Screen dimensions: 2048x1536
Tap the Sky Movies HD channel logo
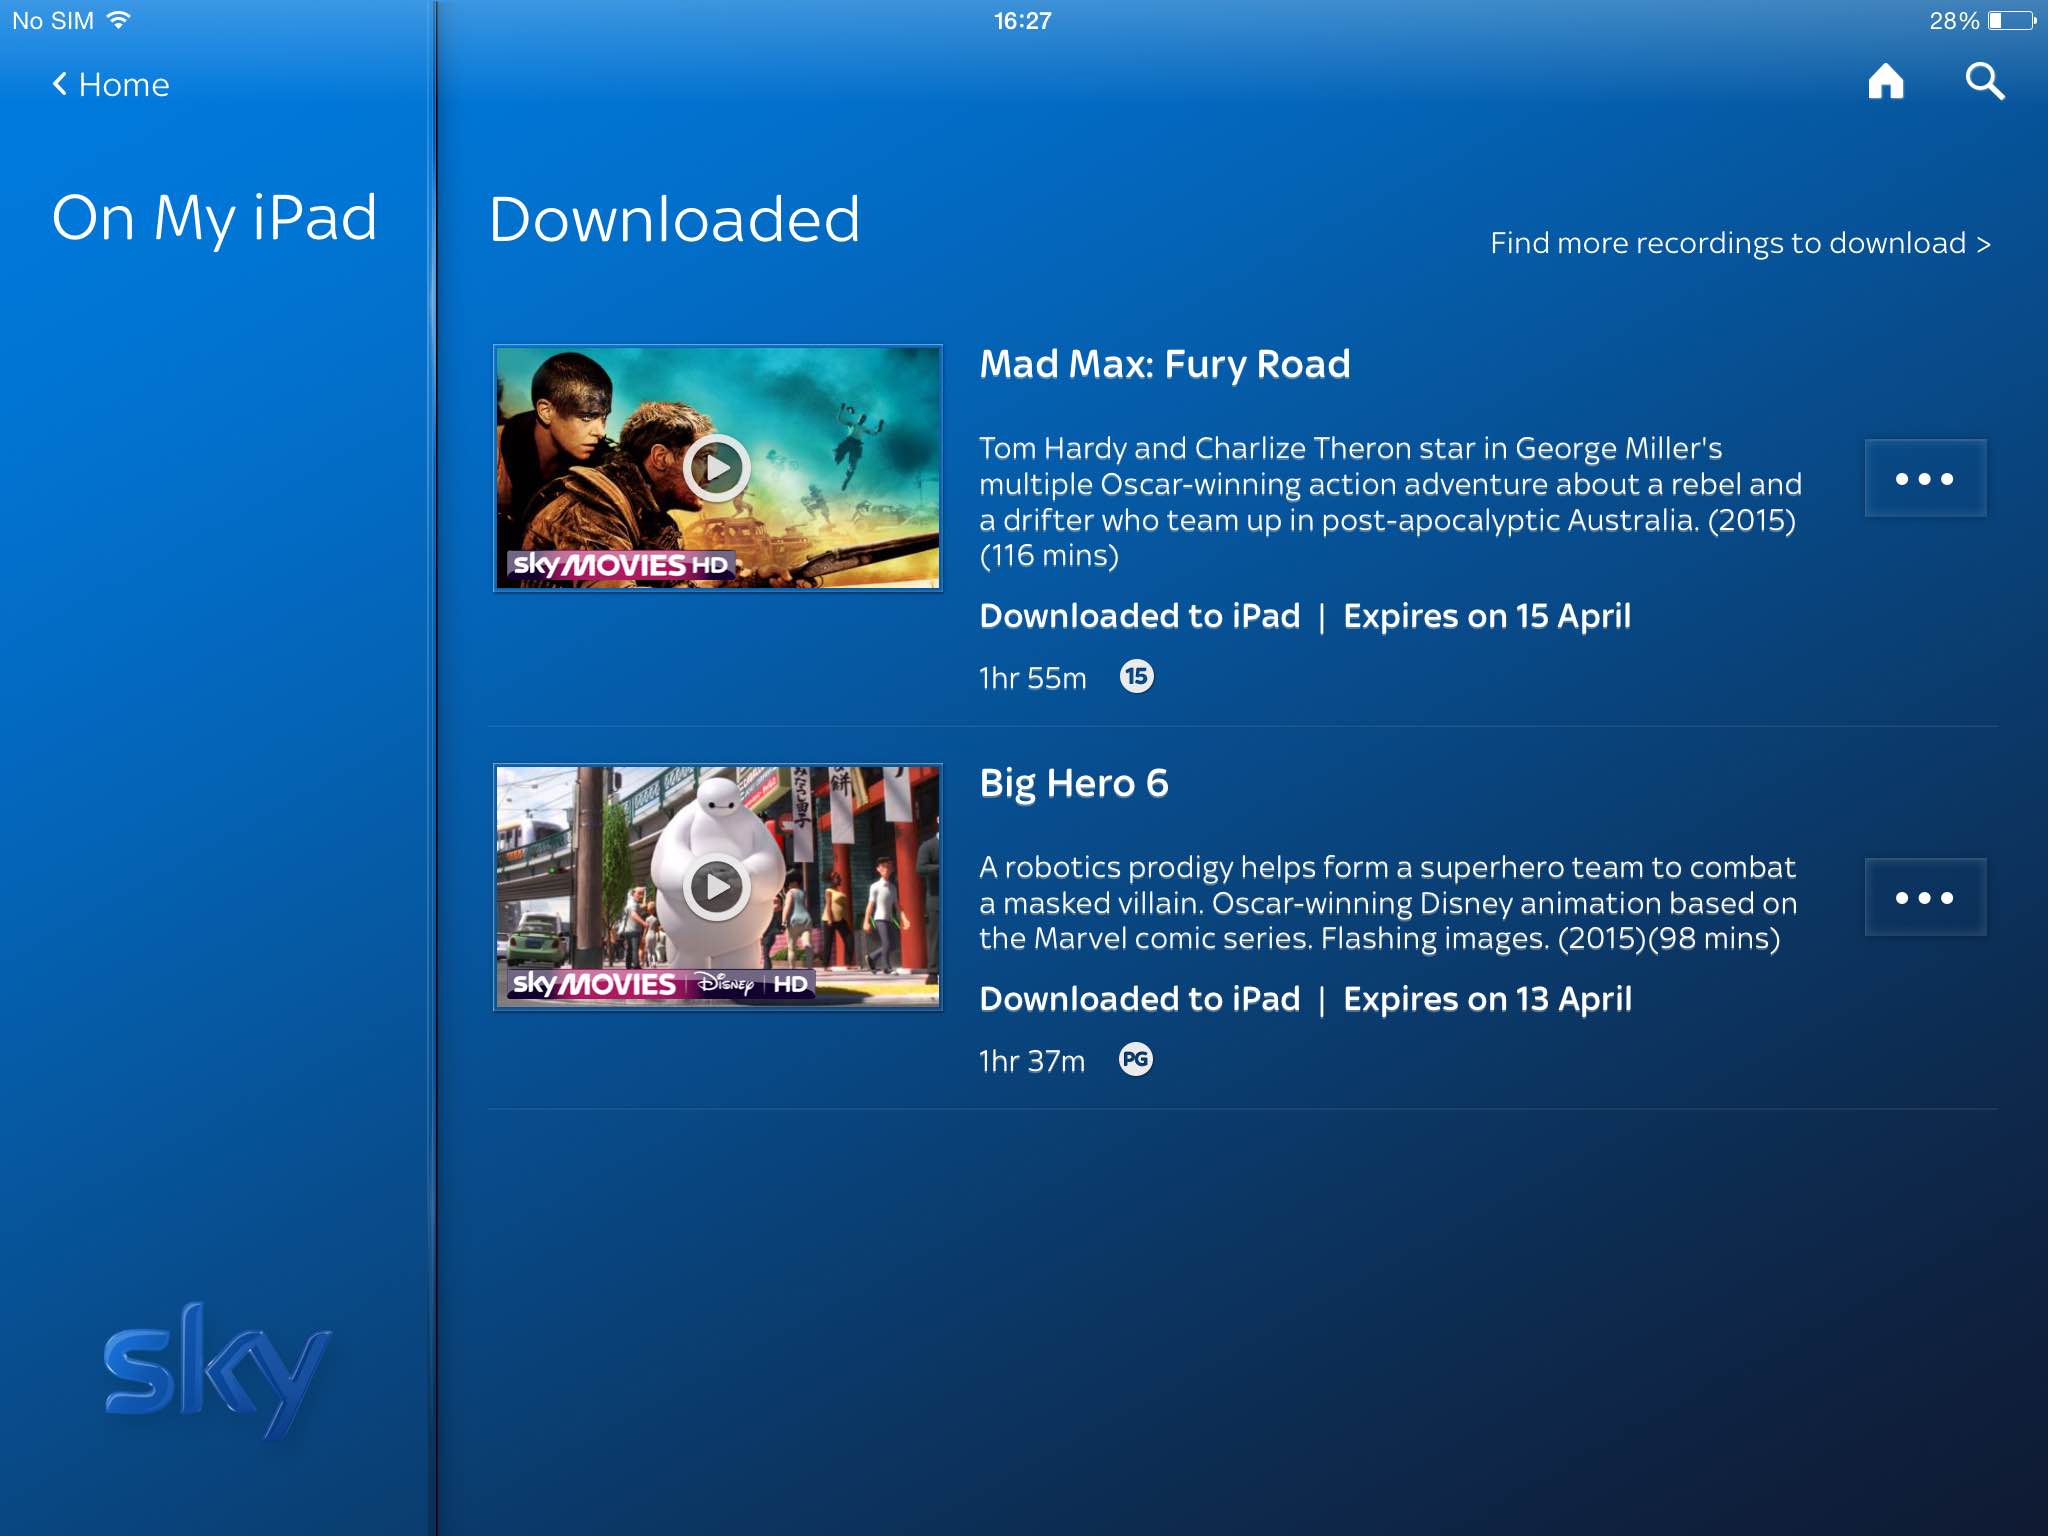[620, 565]
